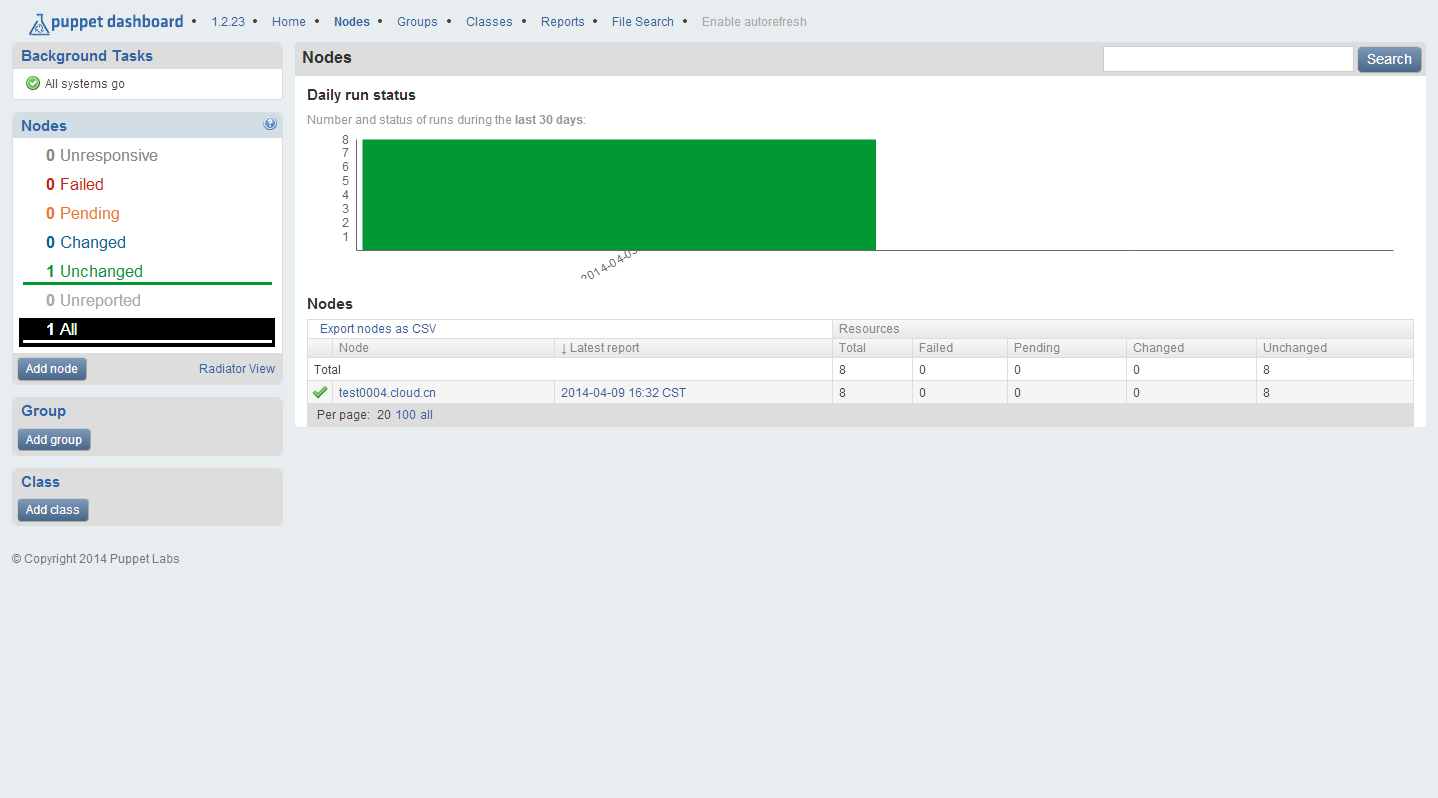Filter by Pending nodes
The width and height of the screenshot is (1438, 798).
(83, 214)
